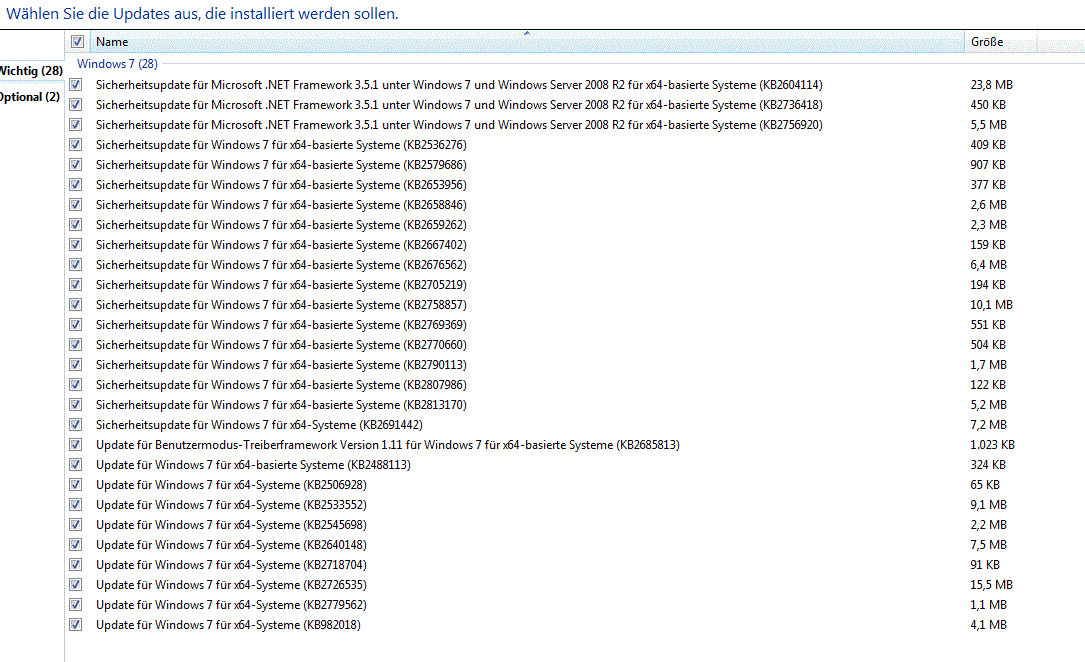Uncheck the KB2604114 update checkbox
The width and height of the screenshot is (1085, 662).
76,84
